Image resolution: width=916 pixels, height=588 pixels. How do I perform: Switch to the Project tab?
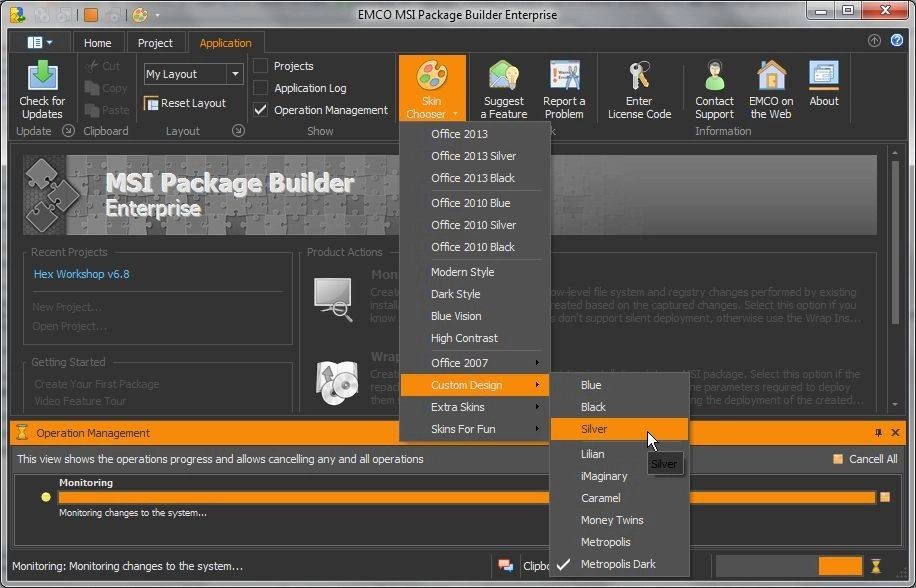(155, 43)
